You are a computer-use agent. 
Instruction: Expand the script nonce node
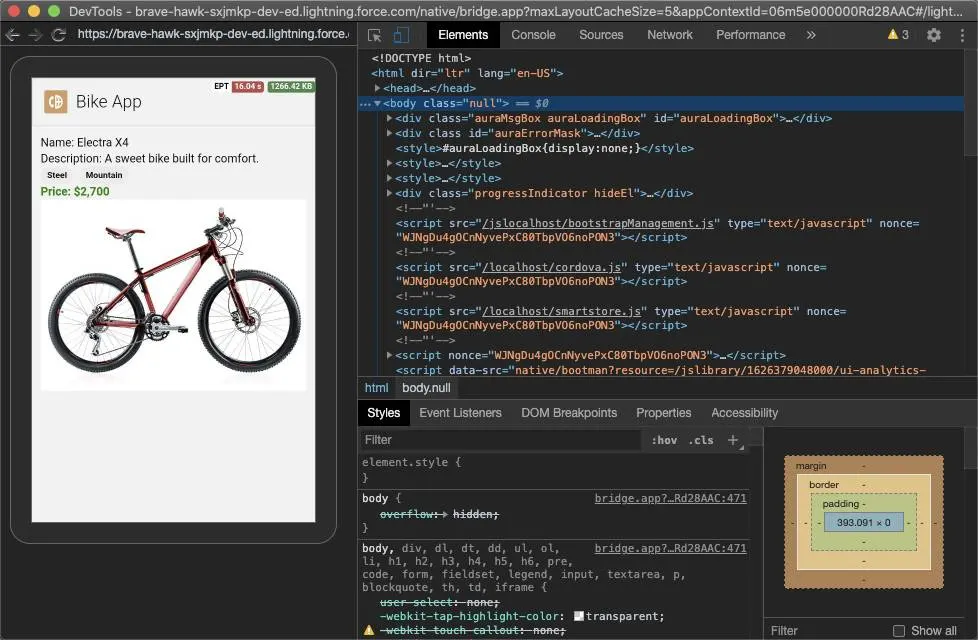(389, 355)
